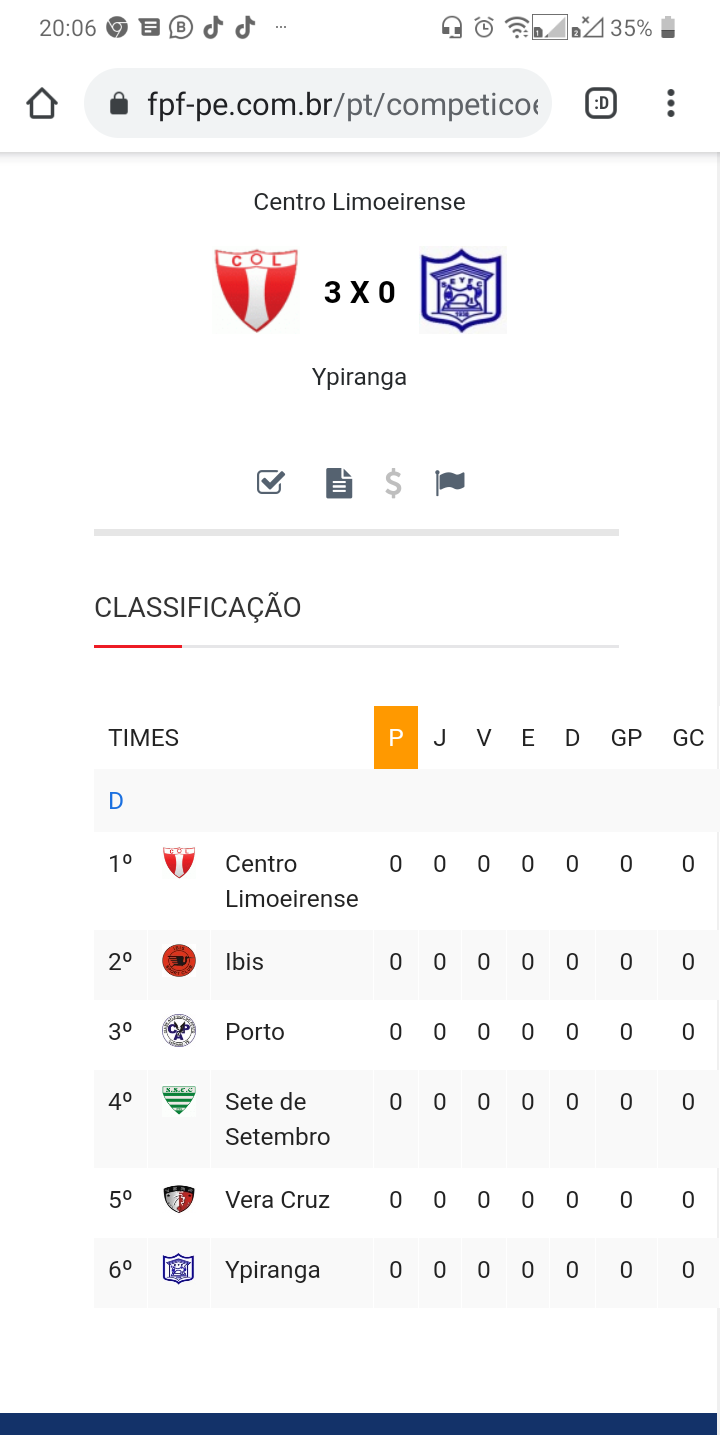The width and height of the screenshot is (720, 1435).
Task: Tap the check-mark match icon
Action: 270,483
